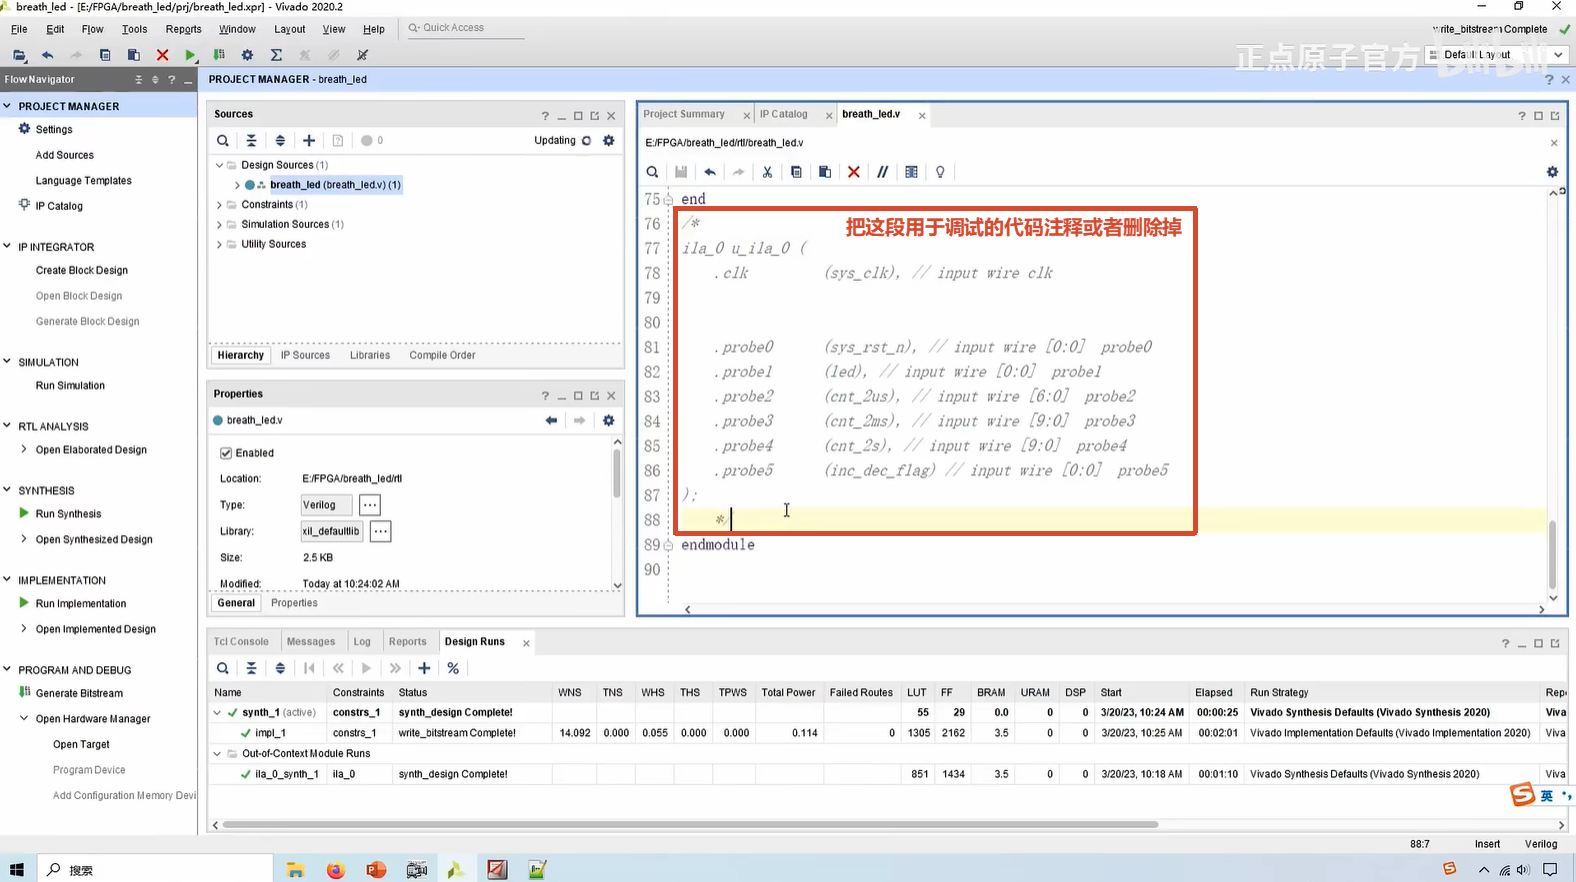1576x882 pixels.
Task: Click Create Block Design
Action: tap(82, 270)
